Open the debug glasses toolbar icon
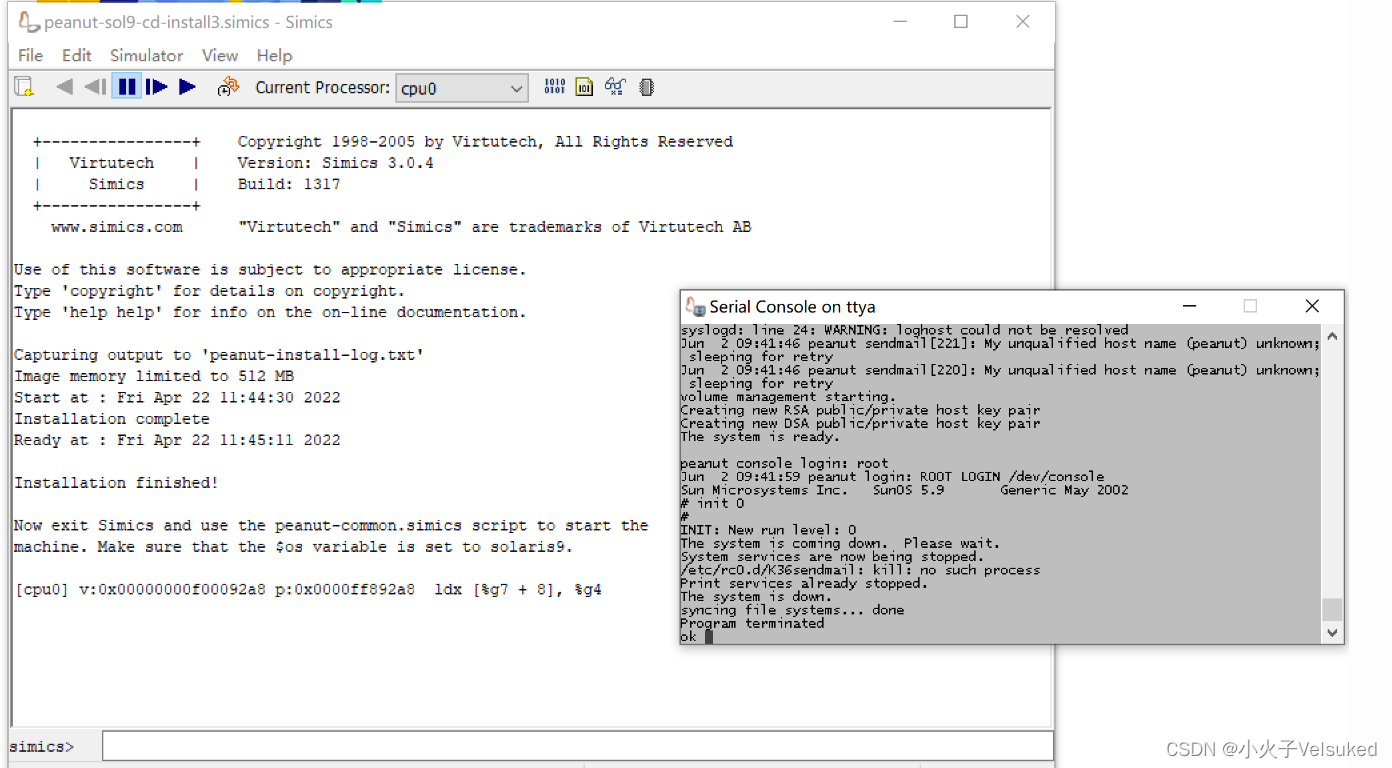 614,87
